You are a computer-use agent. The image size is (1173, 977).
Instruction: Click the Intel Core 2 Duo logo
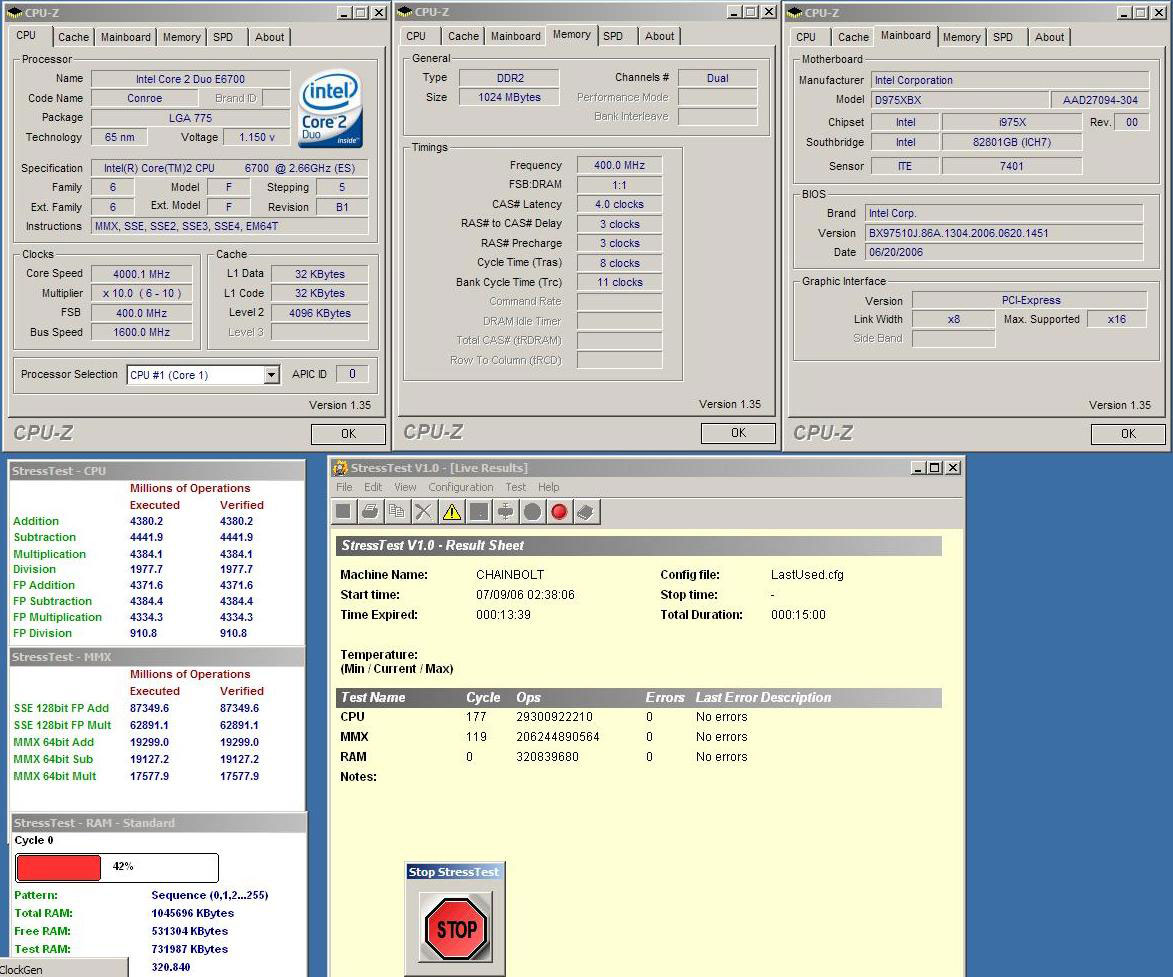[x=330, y=108]
